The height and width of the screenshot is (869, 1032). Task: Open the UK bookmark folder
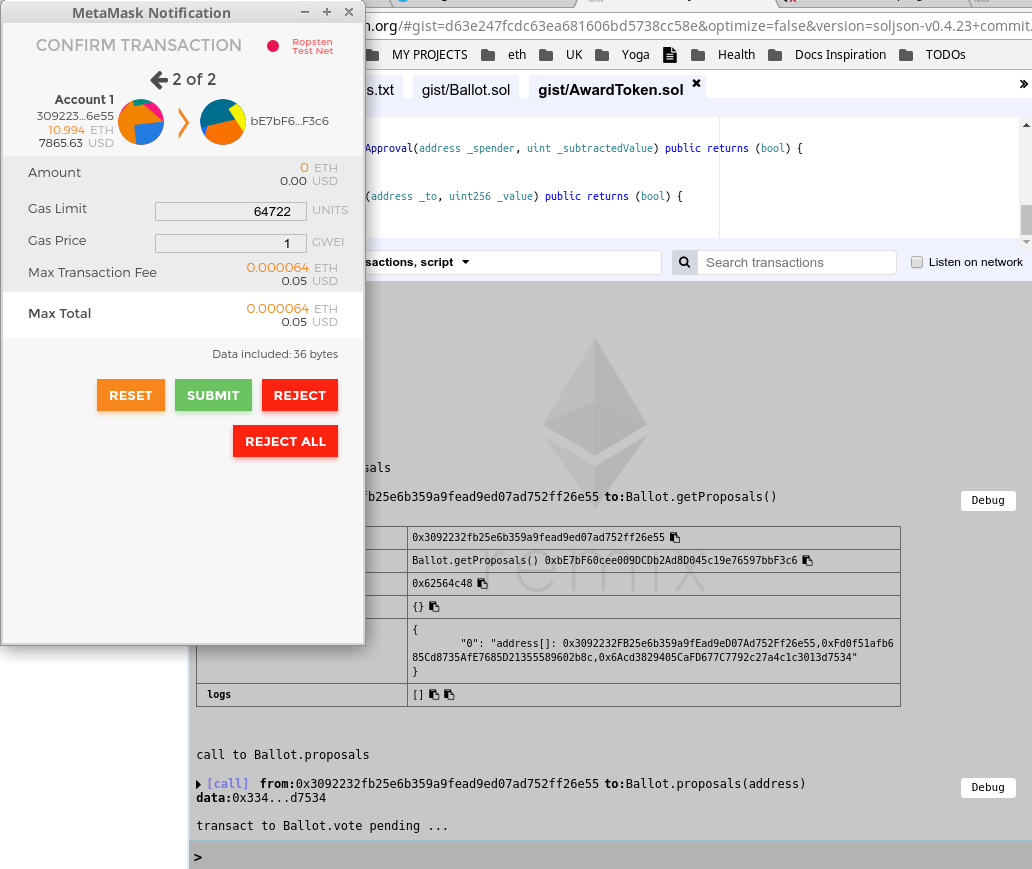click(x=561, y=55)
